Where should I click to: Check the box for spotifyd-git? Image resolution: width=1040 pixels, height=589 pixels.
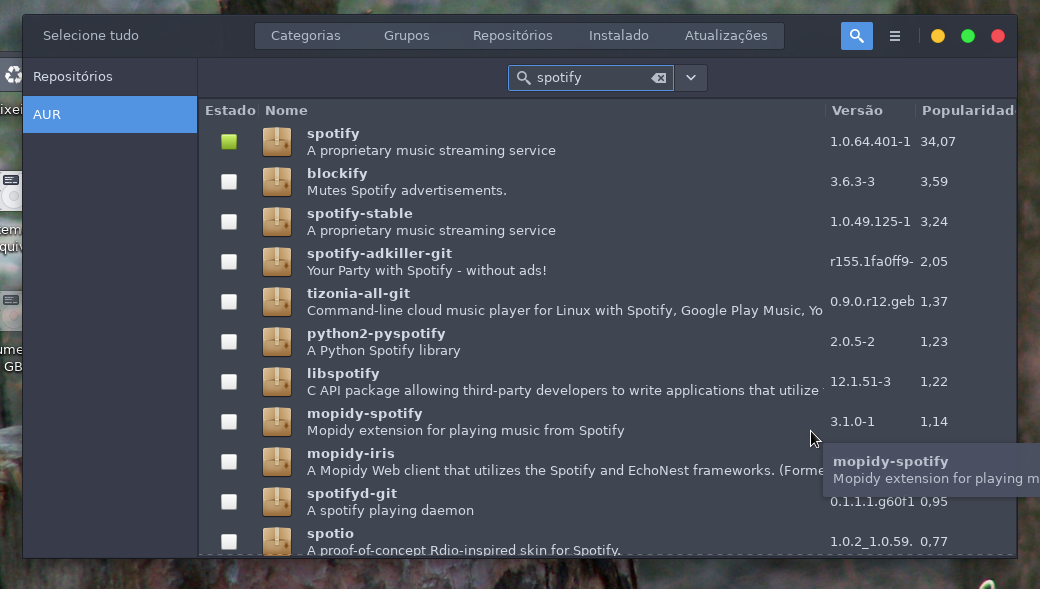(x=229, y=501)
